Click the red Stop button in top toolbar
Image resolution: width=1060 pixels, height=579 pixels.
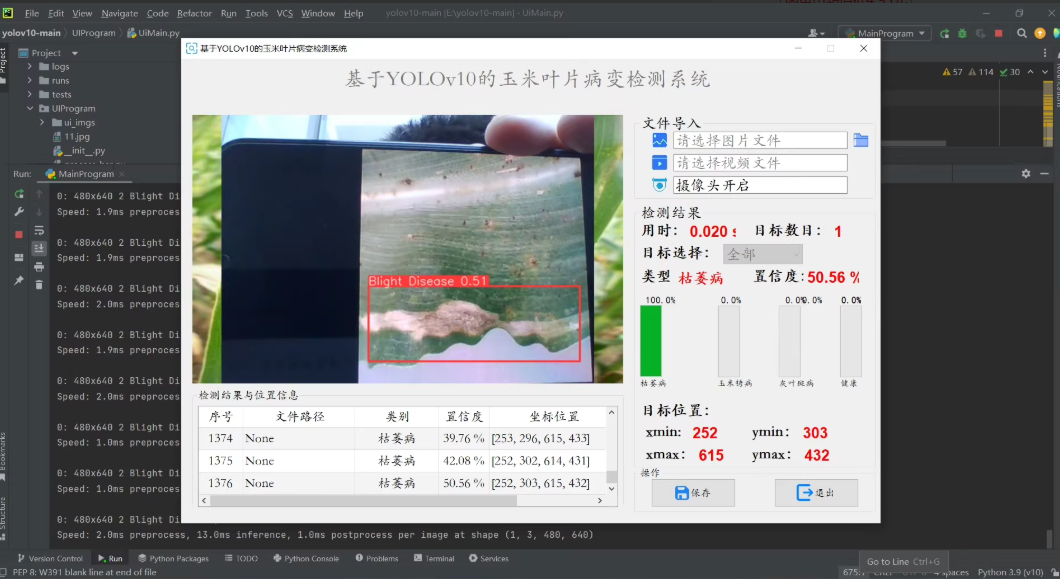click(x=998, y=33)
